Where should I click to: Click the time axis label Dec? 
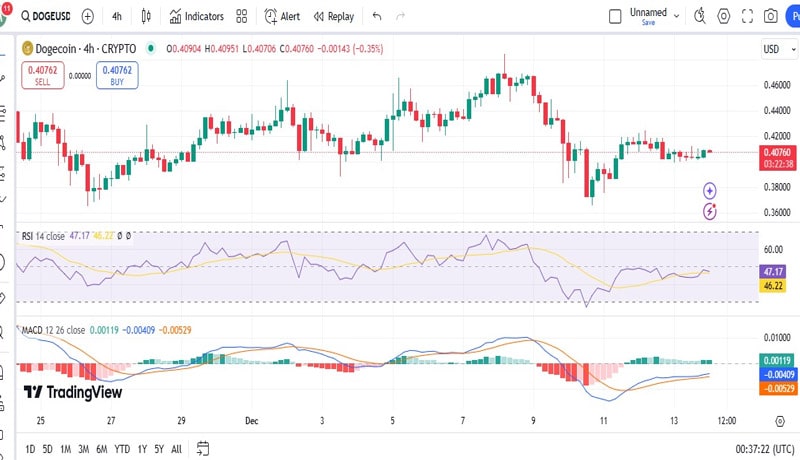tap(252, 421)
